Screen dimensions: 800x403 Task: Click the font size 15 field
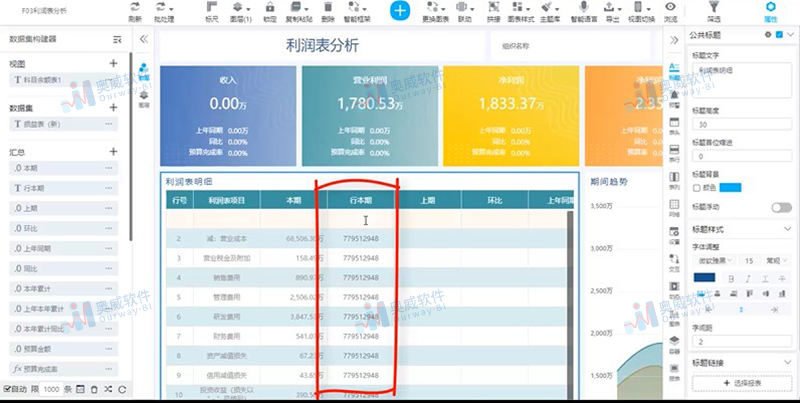click(749, 261)
